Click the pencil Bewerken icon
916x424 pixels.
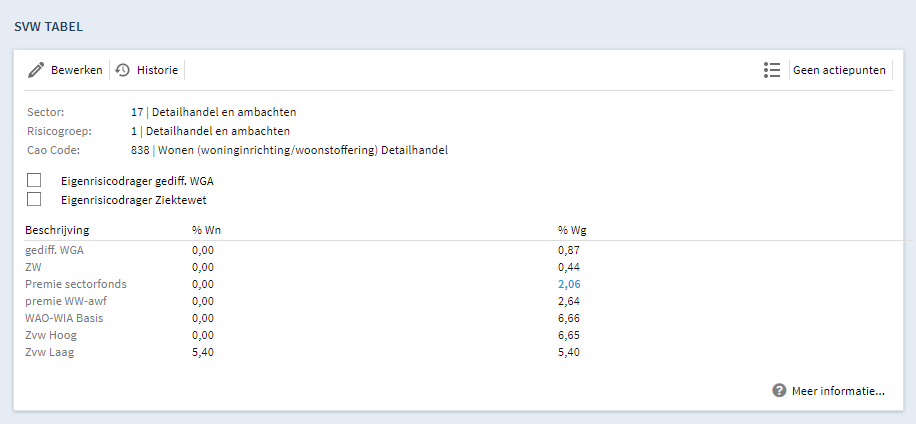36,70
